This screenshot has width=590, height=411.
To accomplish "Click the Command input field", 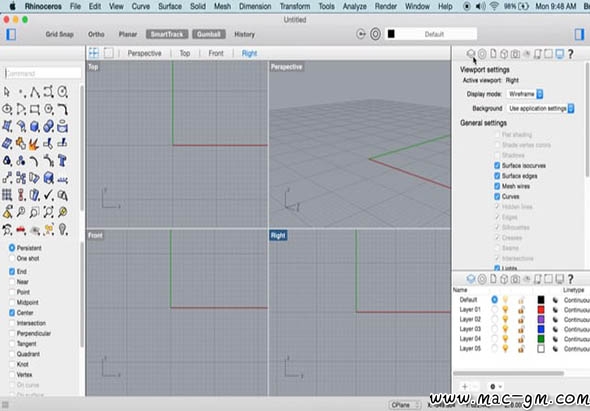I will click(x=43, y=73).
